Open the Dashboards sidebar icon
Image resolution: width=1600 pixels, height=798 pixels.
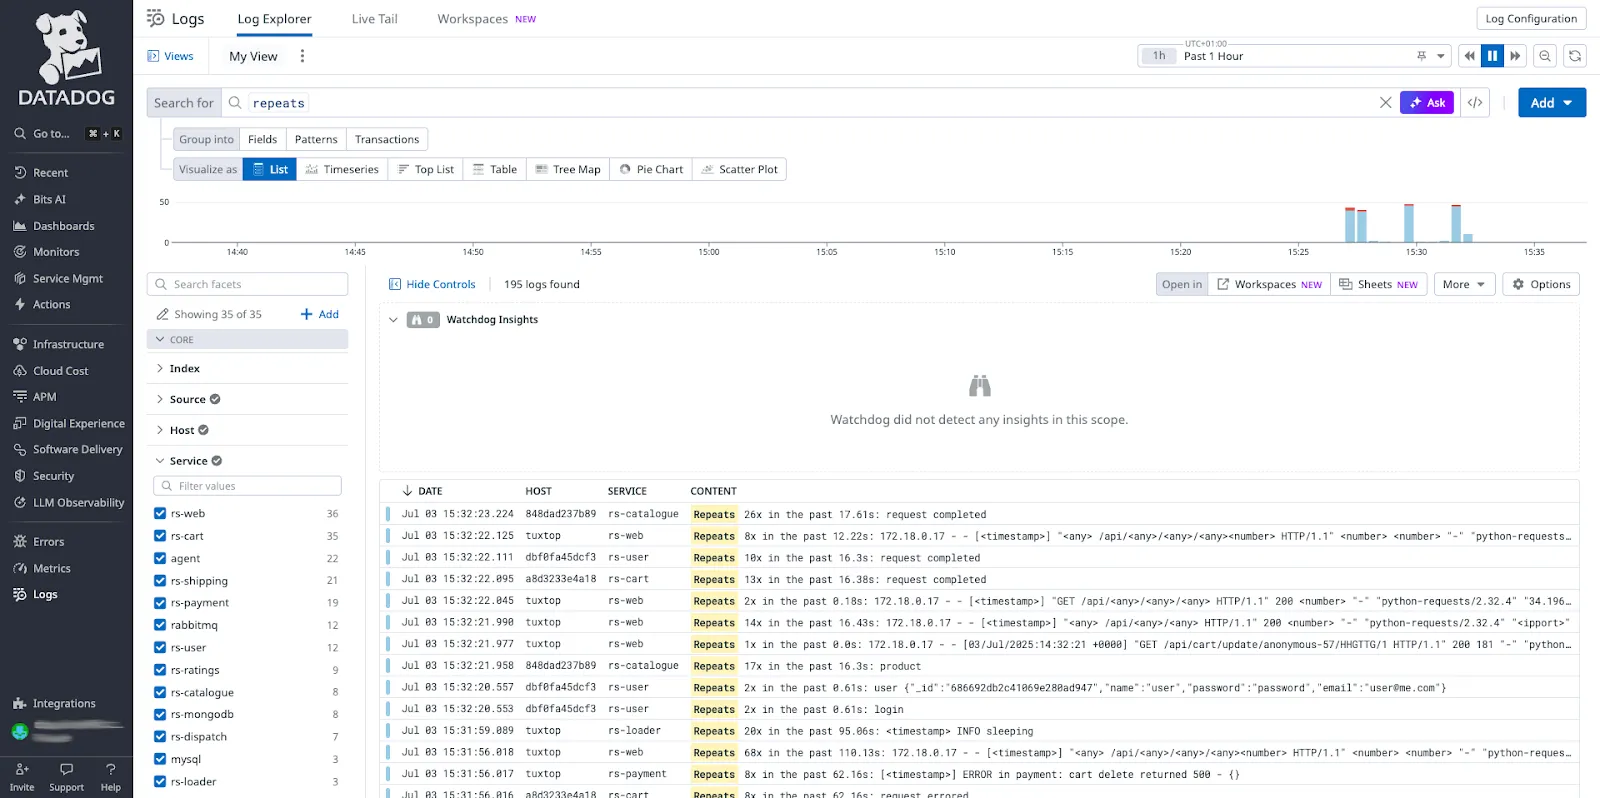pyautogui.click(x=20, y=226)
